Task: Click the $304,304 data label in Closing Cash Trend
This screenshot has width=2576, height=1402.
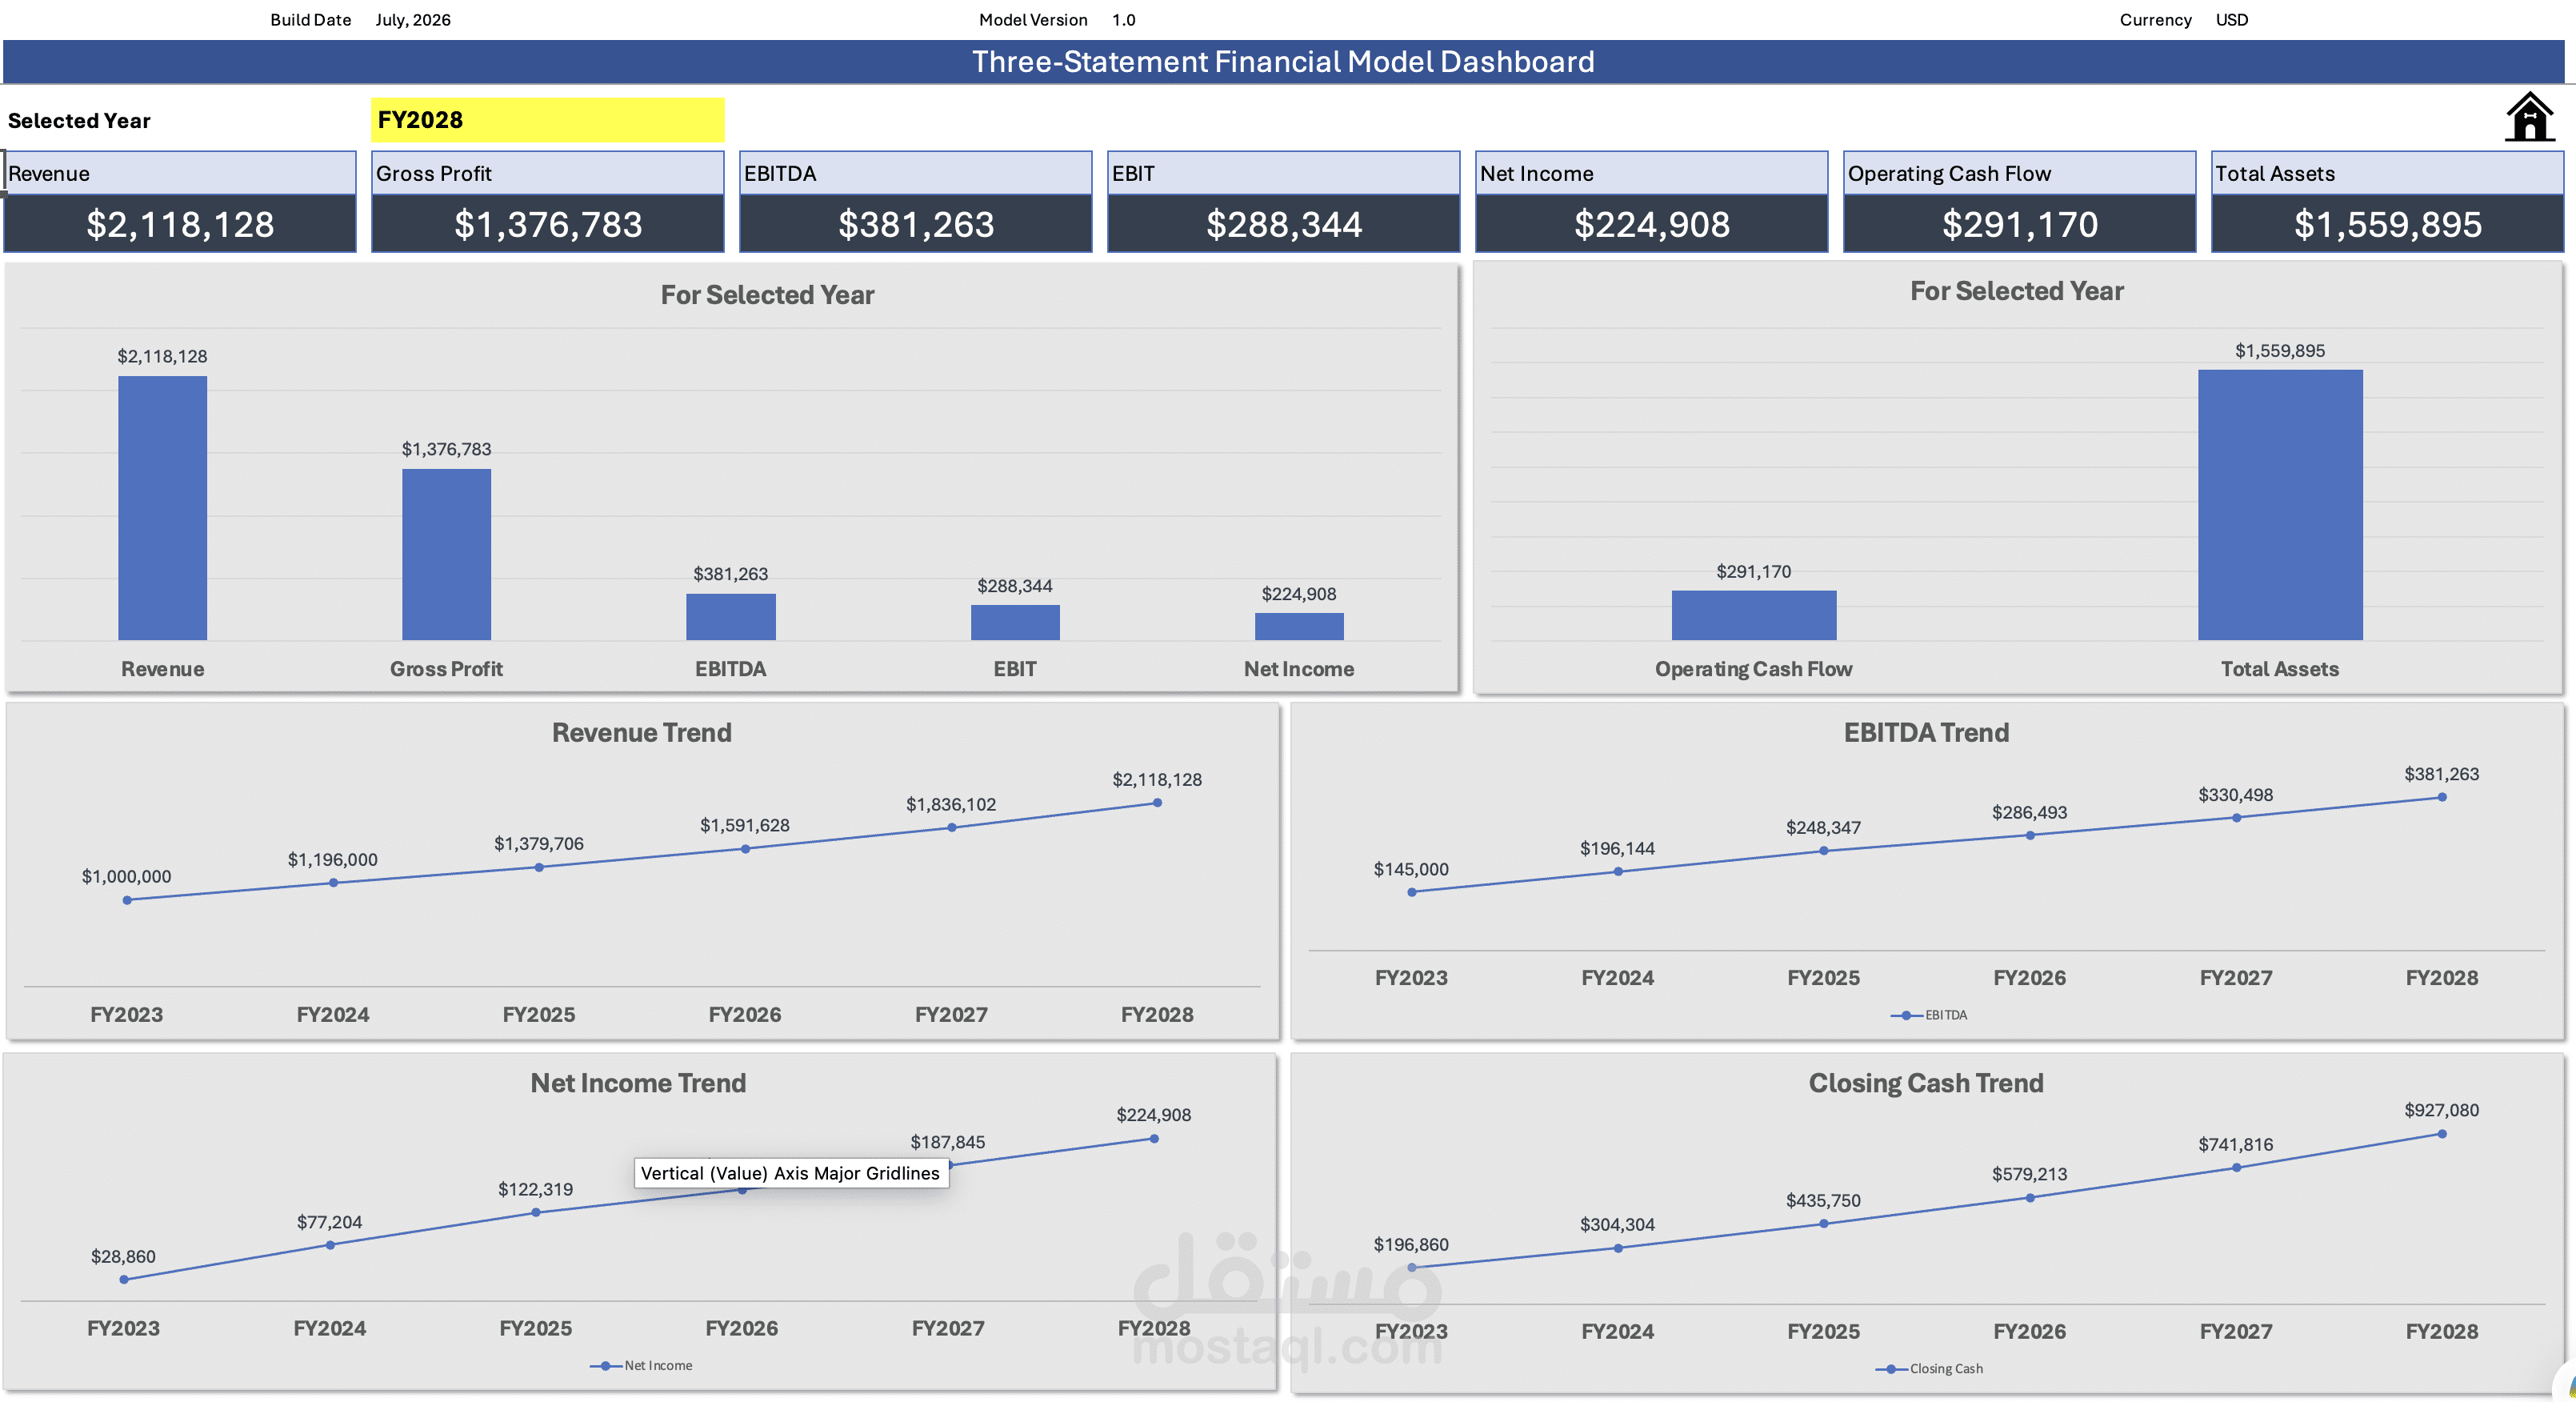Action: point(1617,1225)
